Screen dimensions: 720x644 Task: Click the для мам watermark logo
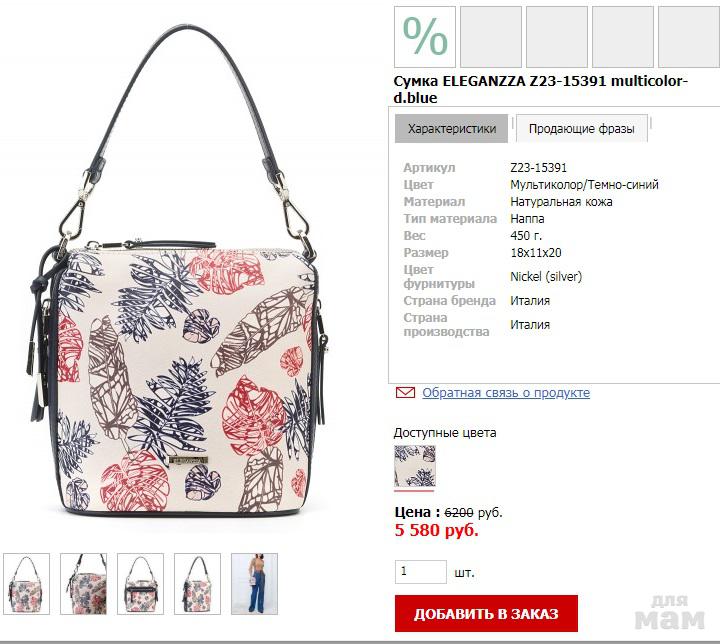(670, 612)
